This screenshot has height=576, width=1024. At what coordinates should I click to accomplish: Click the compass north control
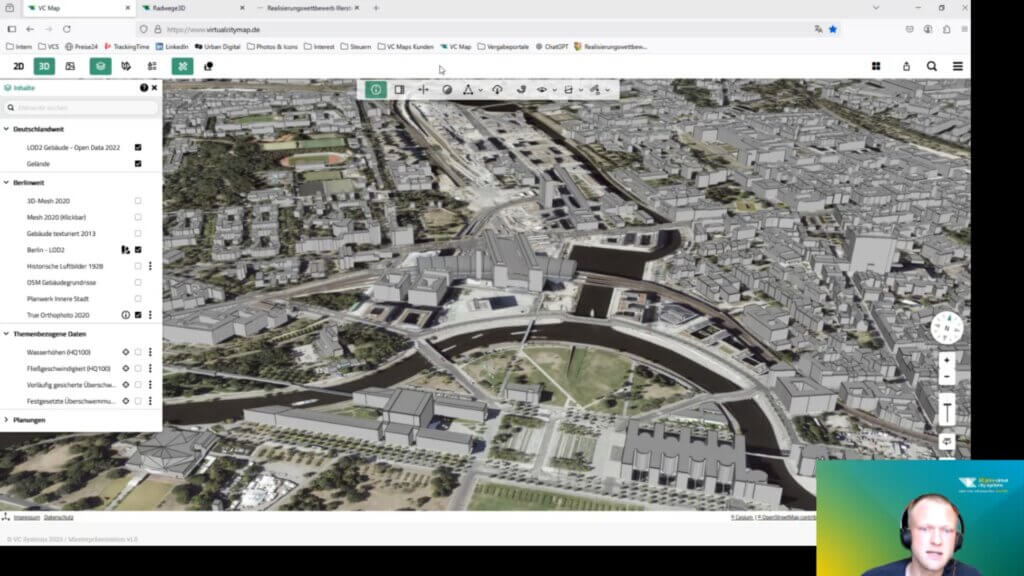947,328
